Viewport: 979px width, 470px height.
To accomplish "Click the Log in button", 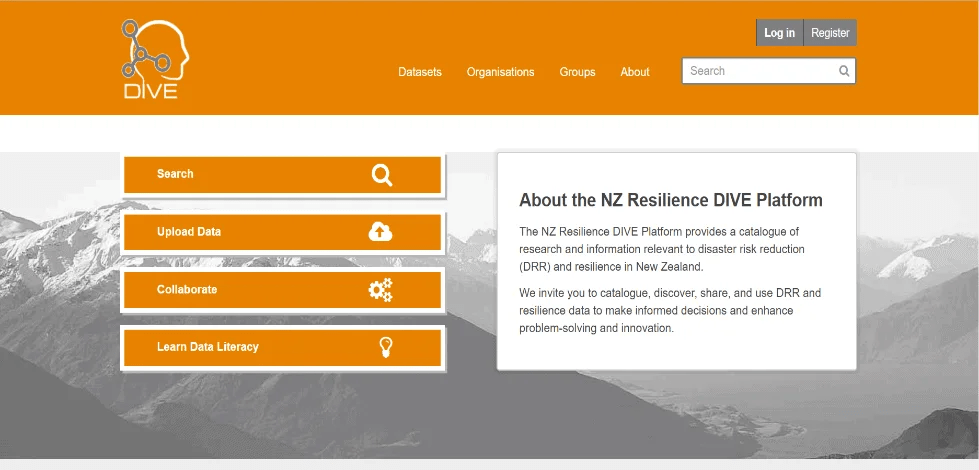I will (779, 32).
